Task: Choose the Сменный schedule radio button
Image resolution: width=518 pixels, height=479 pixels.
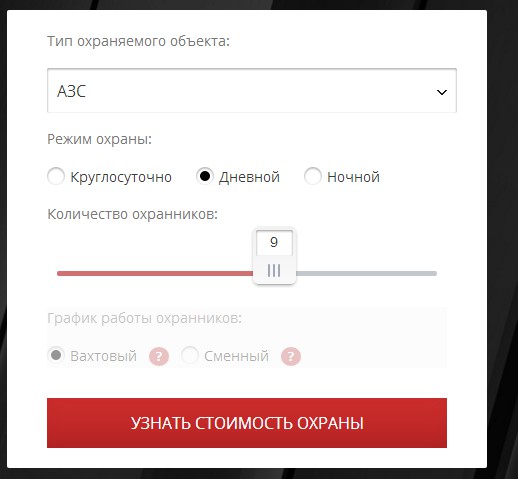Action: pos(190,355)
